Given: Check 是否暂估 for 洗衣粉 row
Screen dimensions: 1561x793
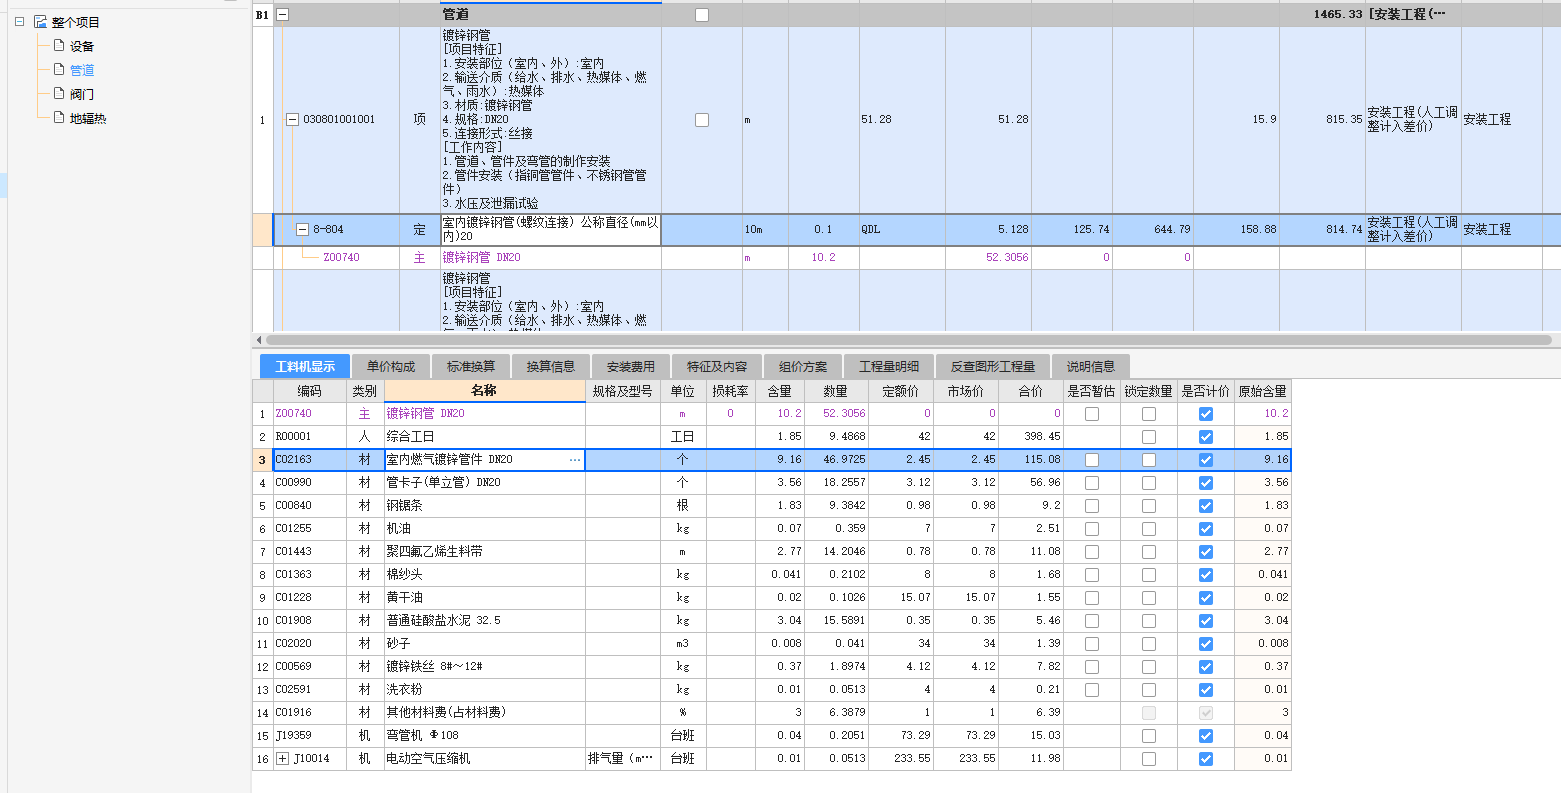Looking at the screenshot, I should pyautogui.click(x=1092, y=690).
